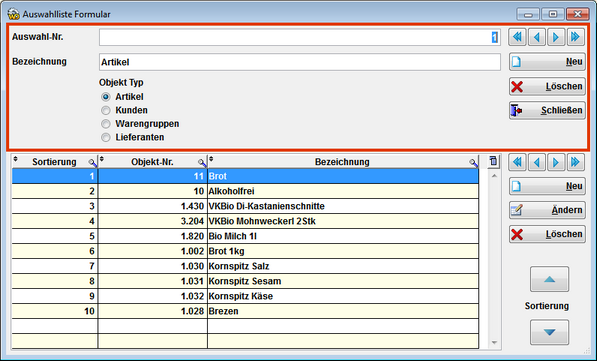This screenshot has width=597, height=361.
Task: Select the Kornspitz Sesam row
Action: [x=245, y=281]
